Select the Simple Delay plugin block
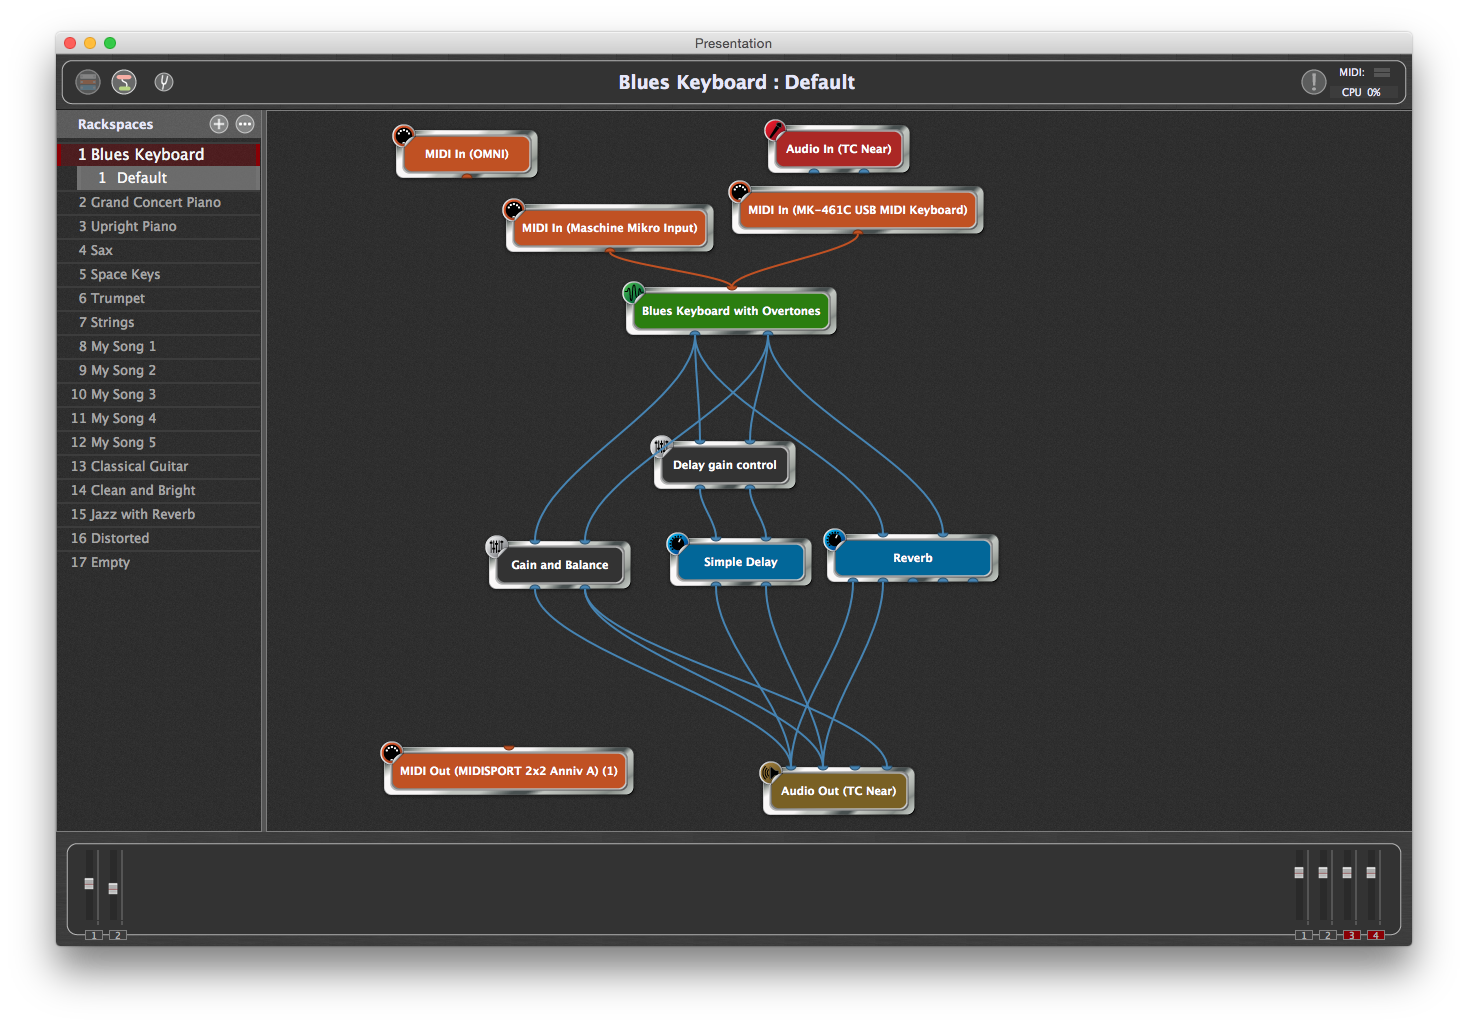1468x1026 pixels. (740, 562)
